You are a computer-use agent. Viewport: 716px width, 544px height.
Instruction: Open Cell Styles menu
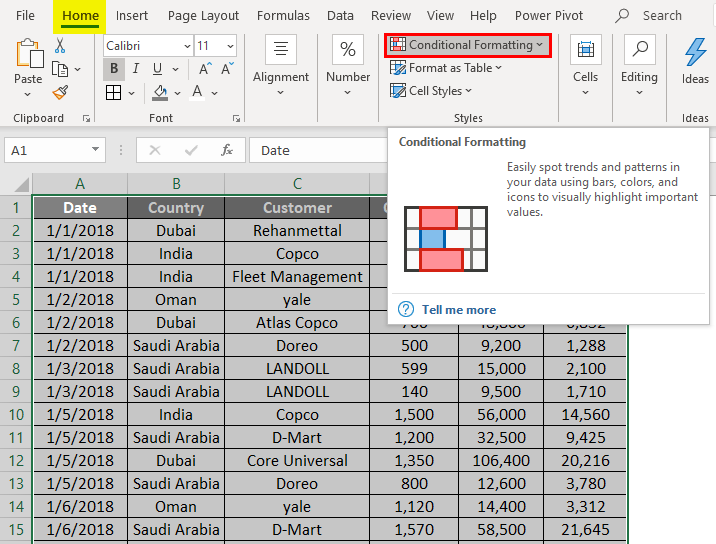(431, 91)
